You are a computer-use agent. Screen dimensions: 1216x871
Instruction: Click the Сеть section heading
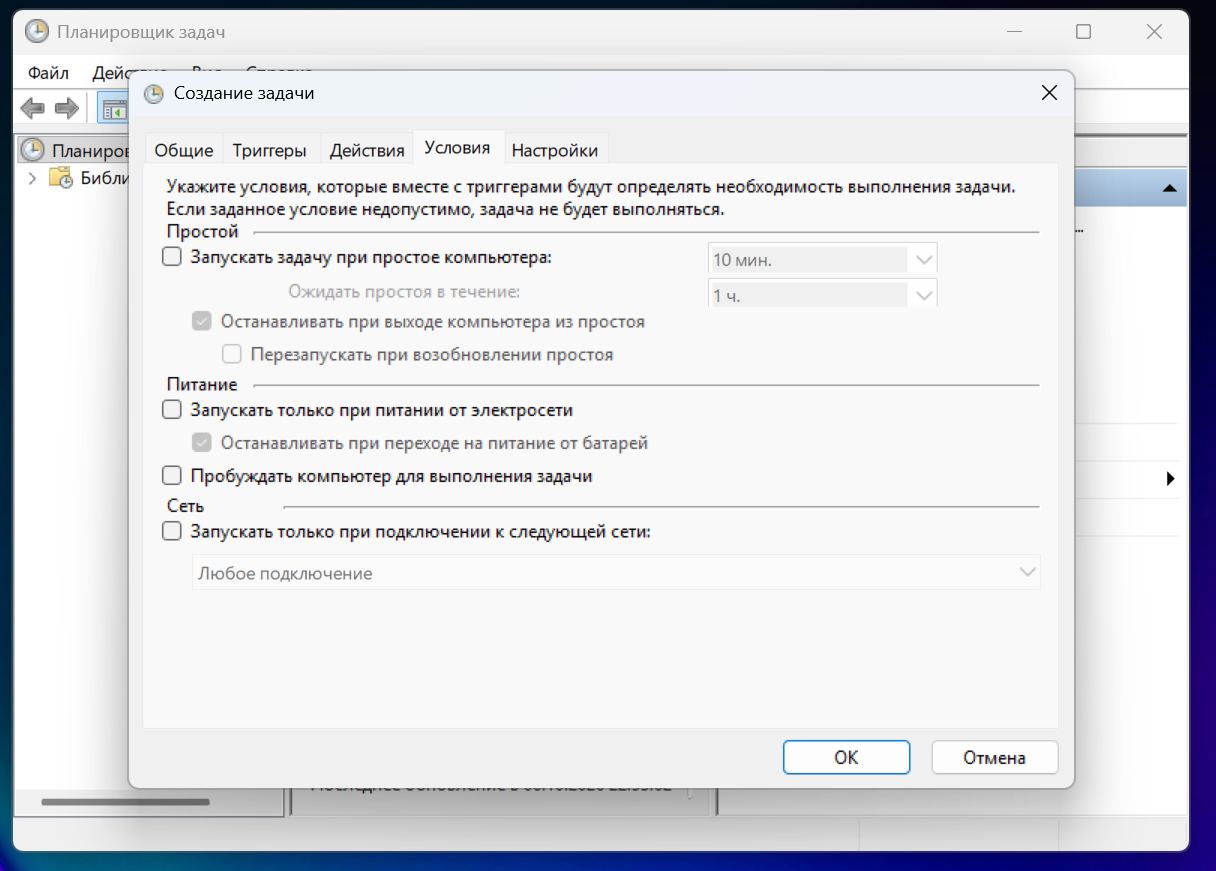click(x=185, y=506)
